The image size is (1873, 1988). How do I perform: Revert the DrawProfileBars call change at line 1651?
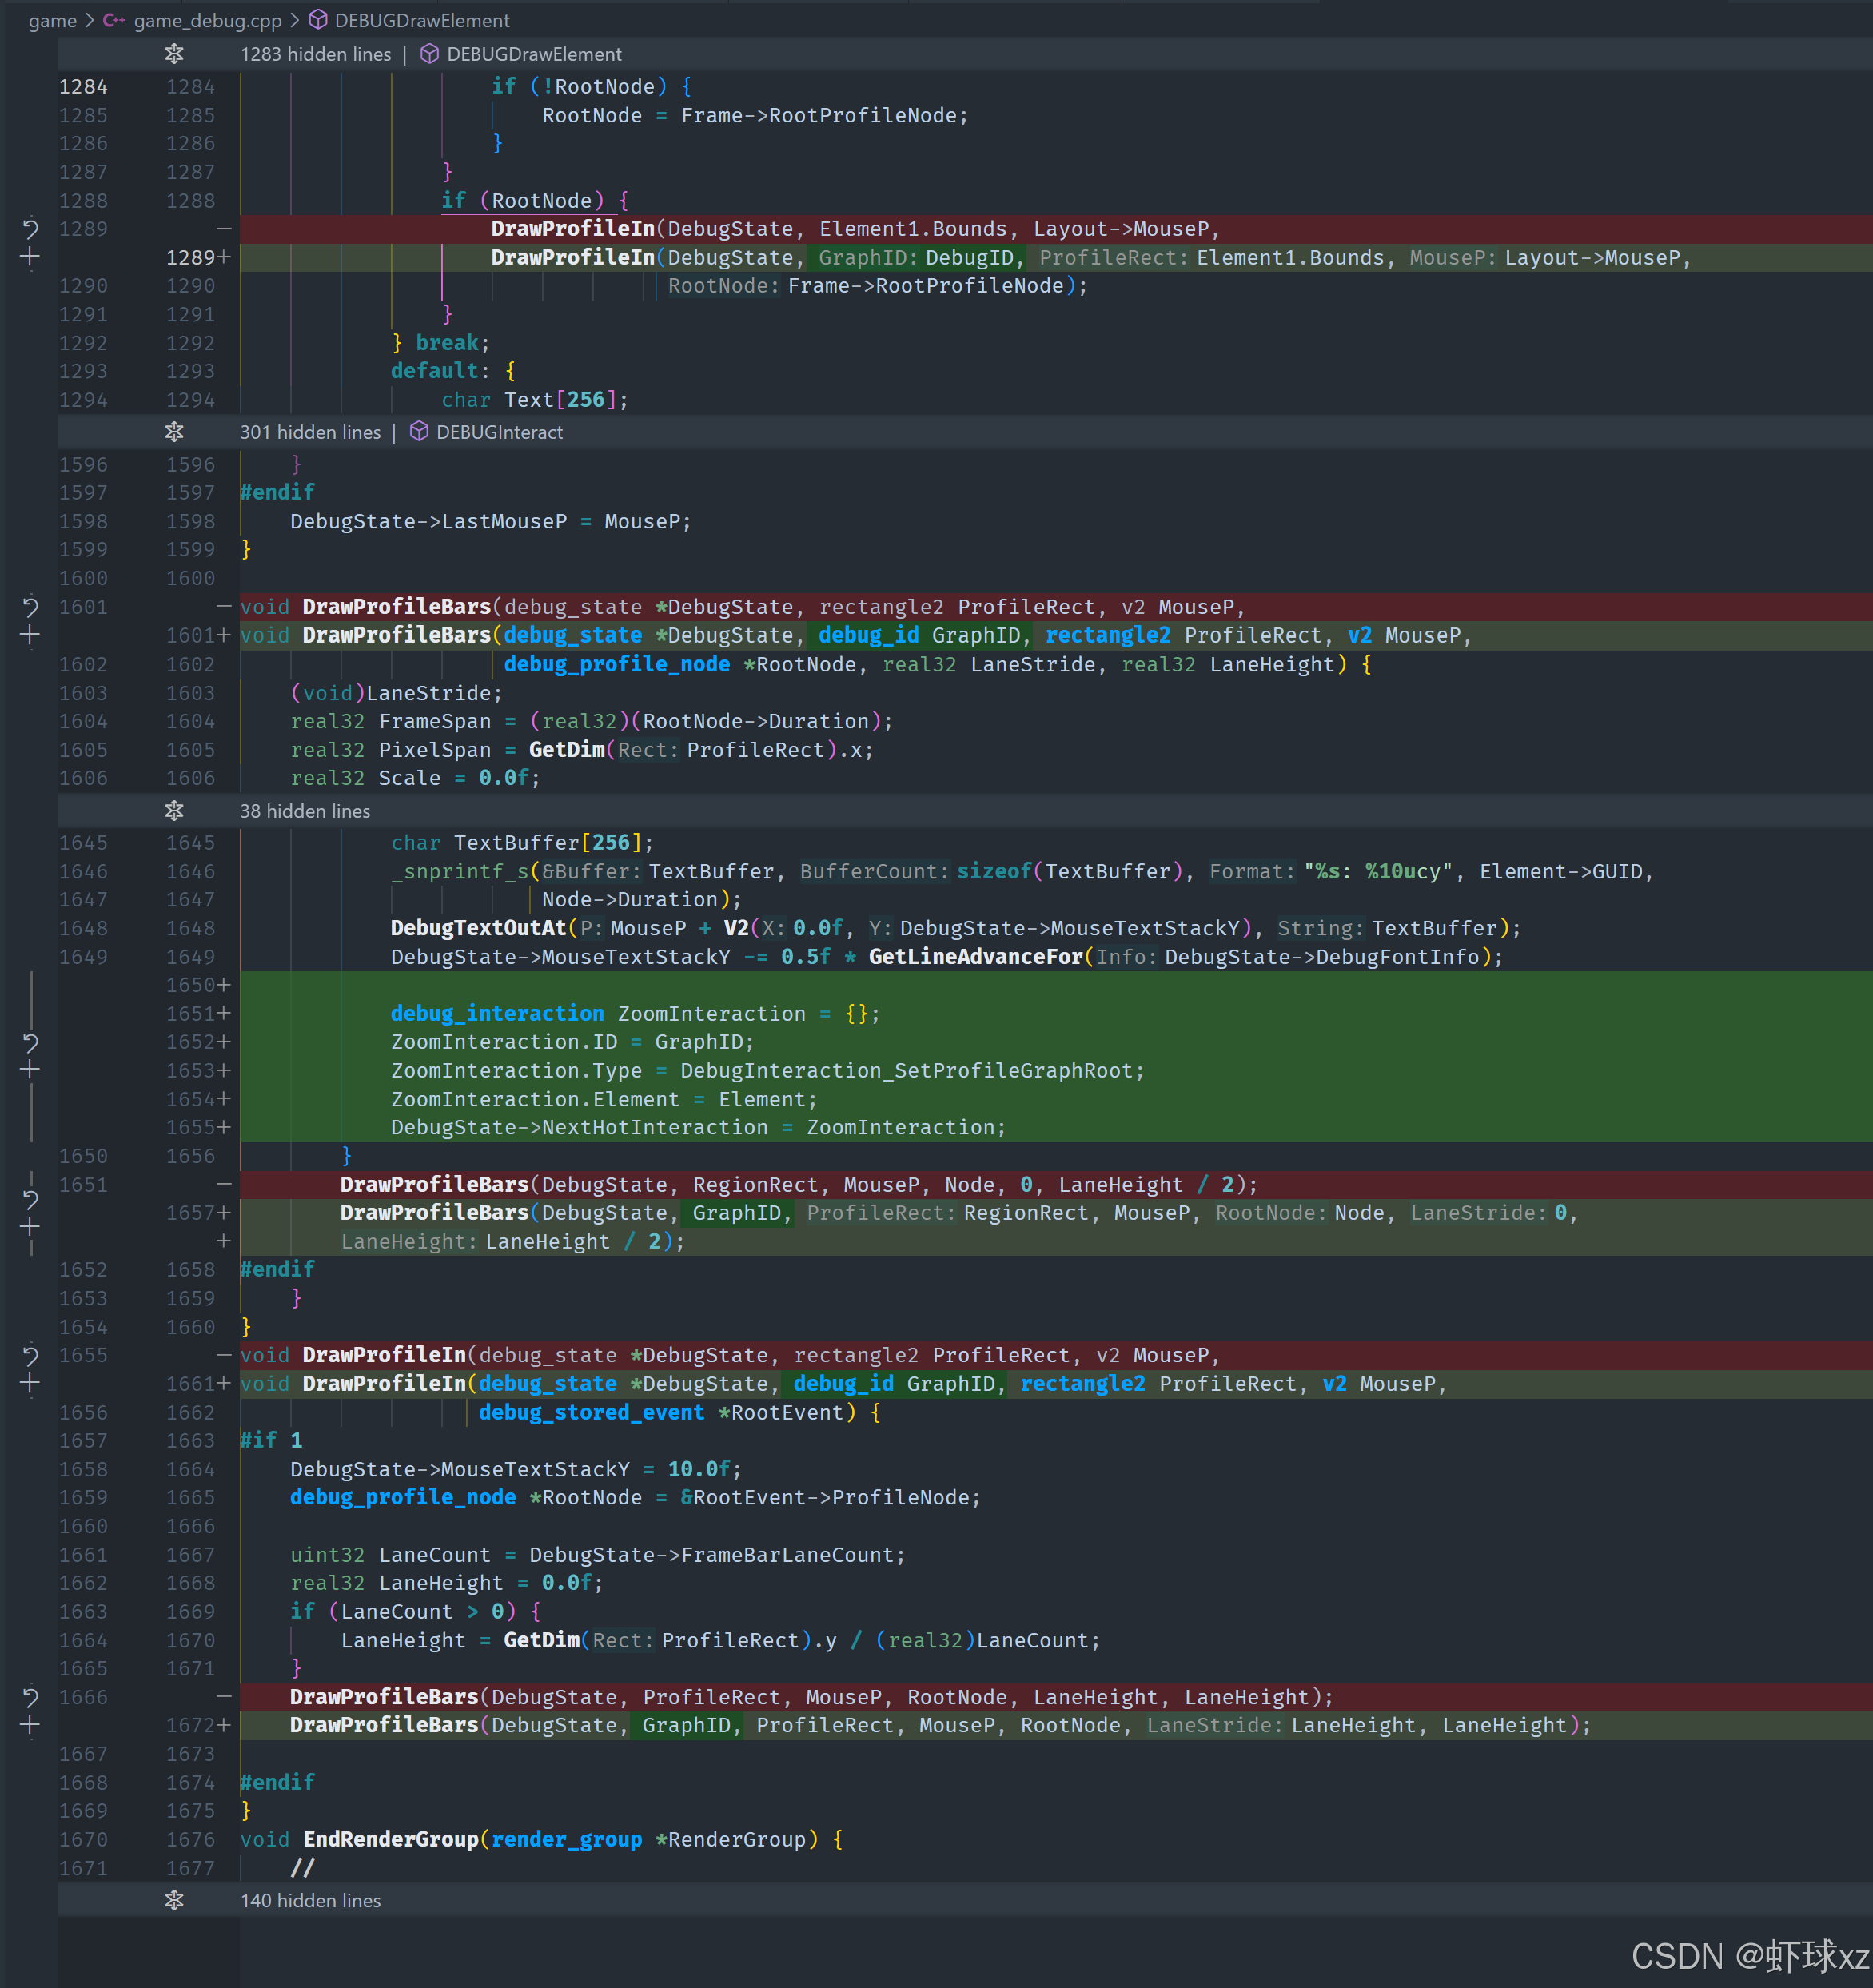30,1198
